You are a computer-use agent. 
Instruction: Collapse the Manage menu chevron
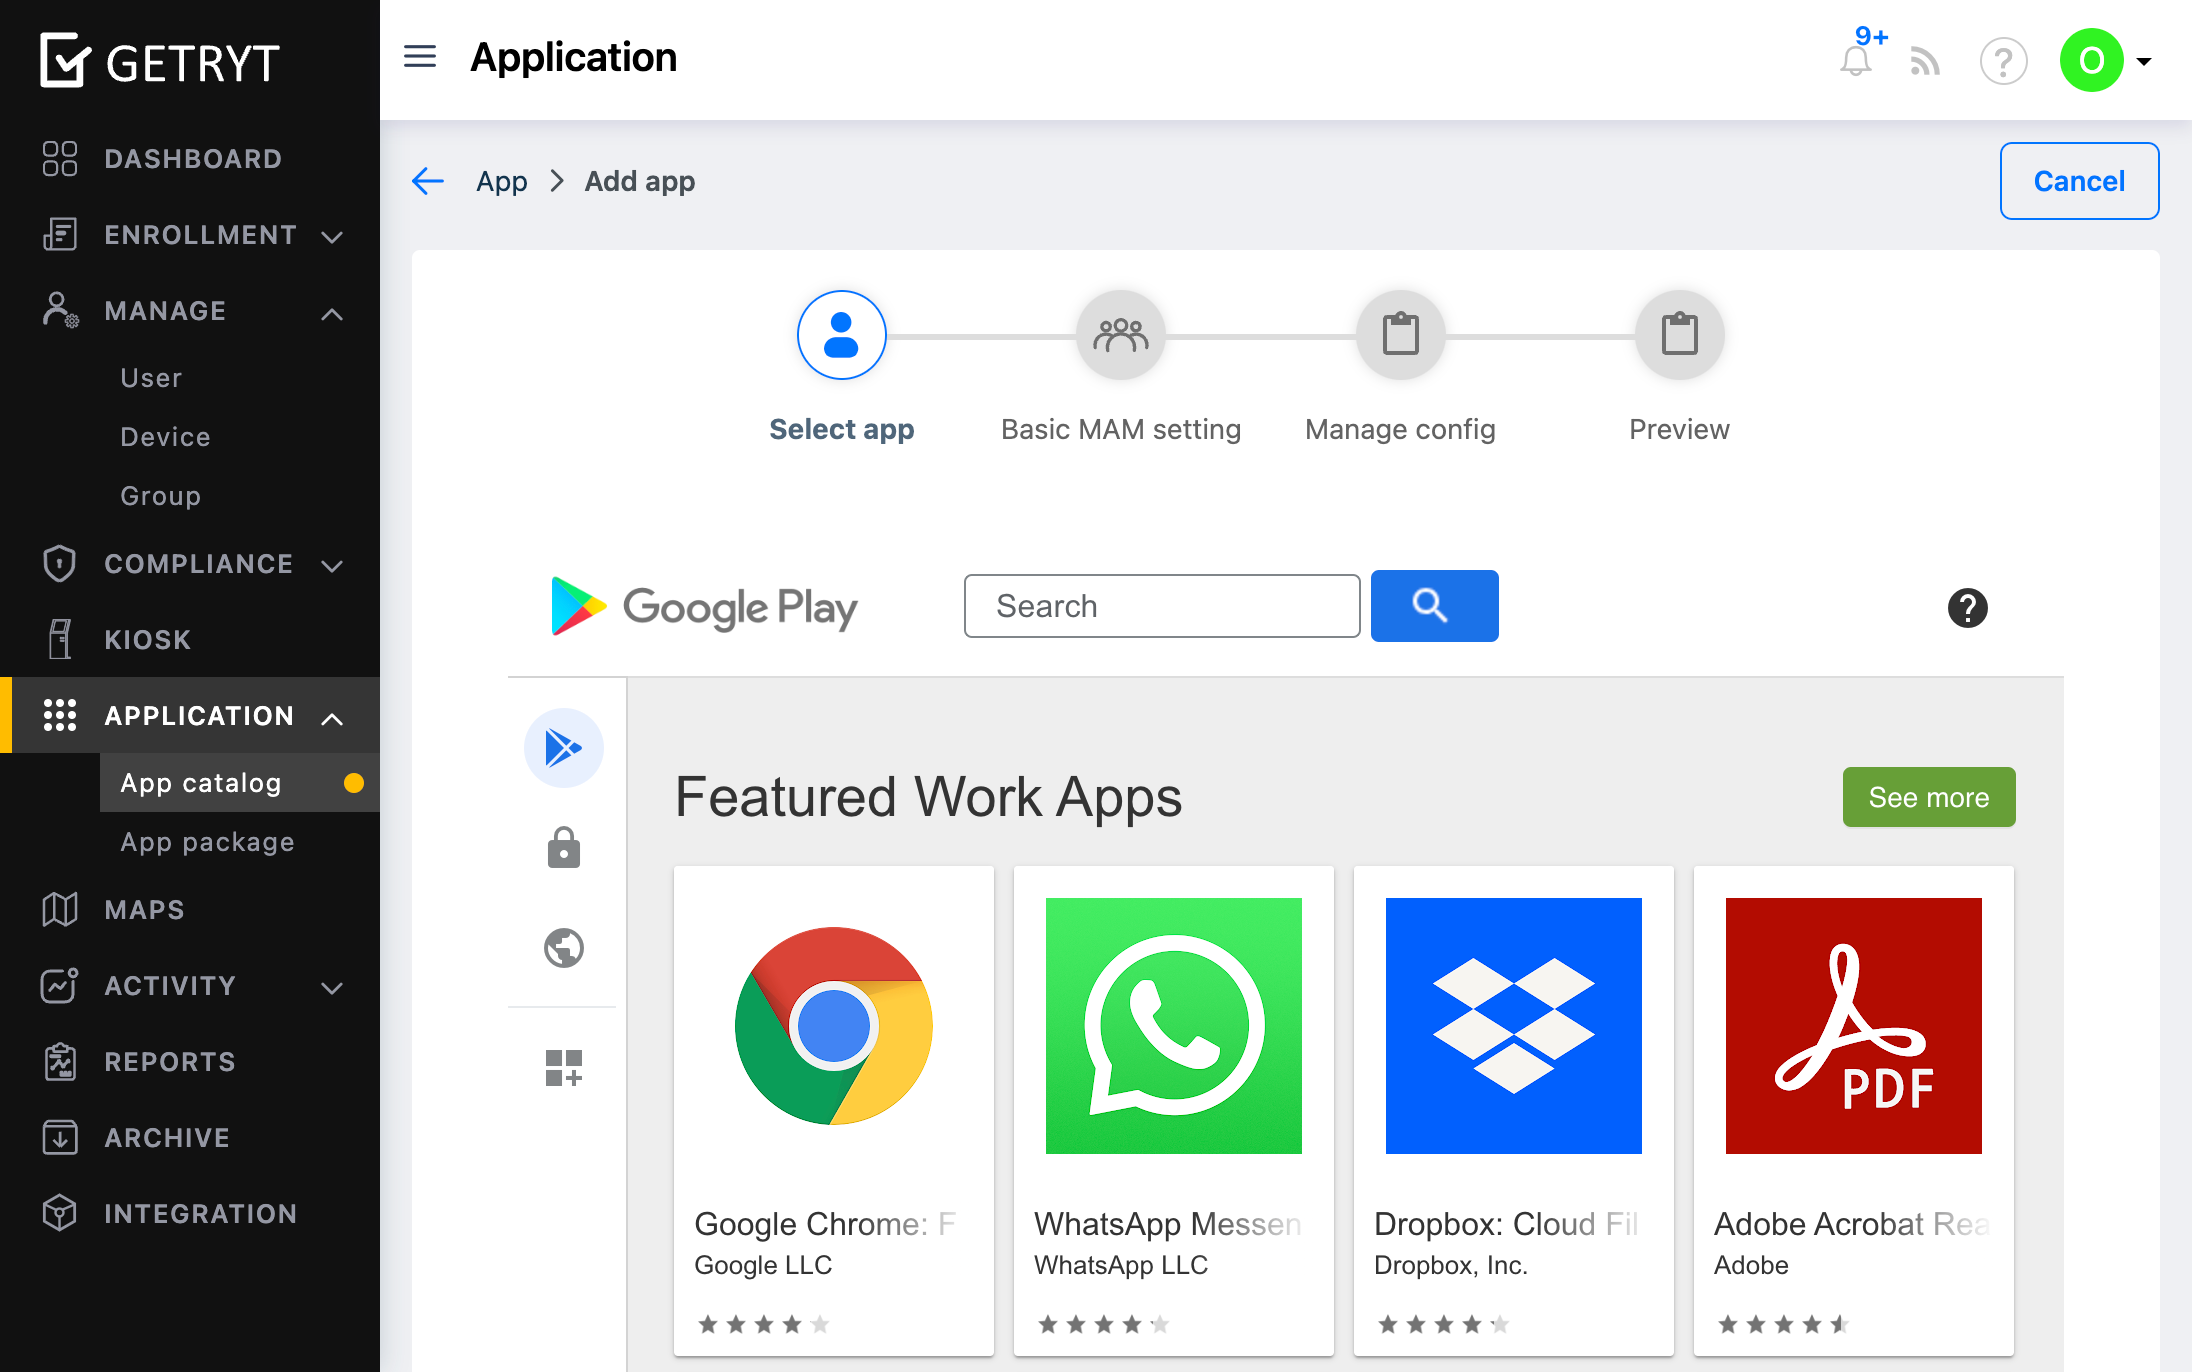tap(332, 313)
